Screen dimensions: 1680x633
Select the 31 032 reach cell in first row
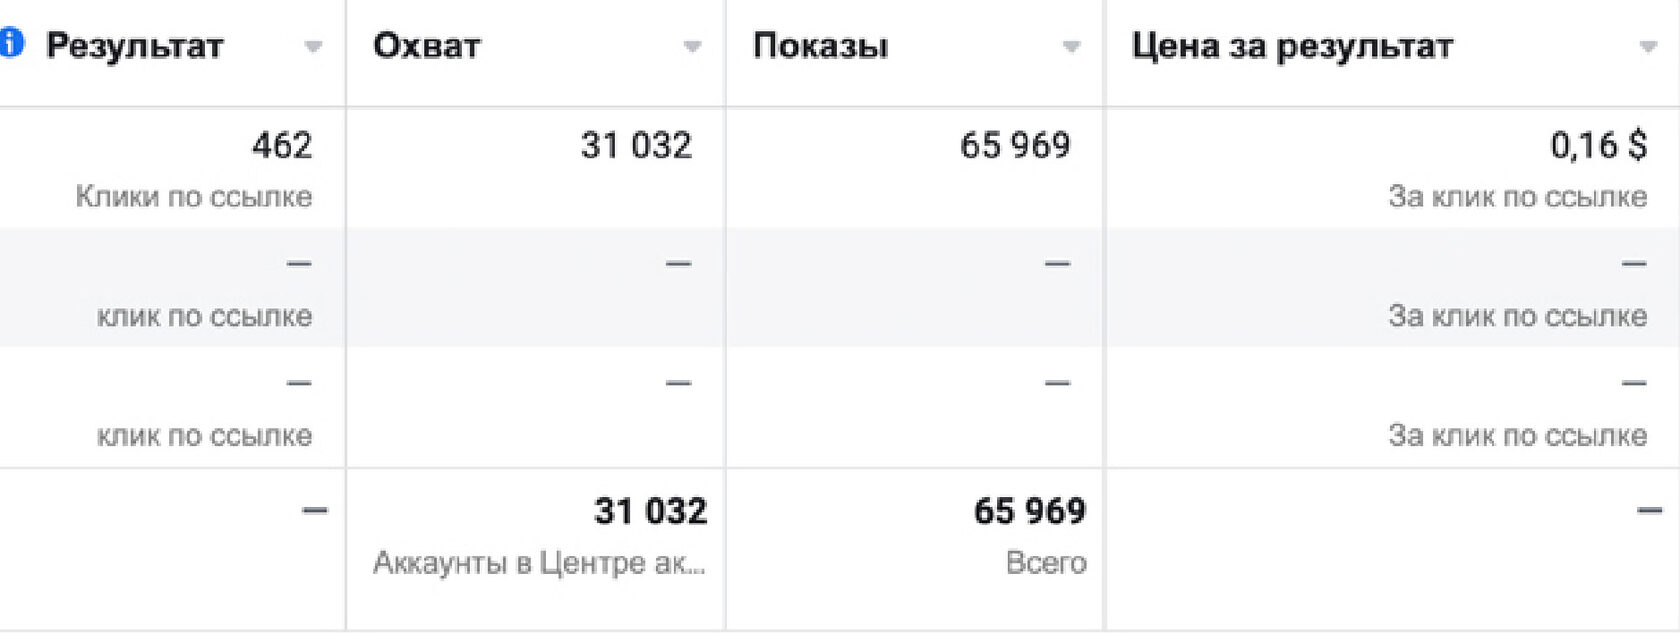[636, 146]
